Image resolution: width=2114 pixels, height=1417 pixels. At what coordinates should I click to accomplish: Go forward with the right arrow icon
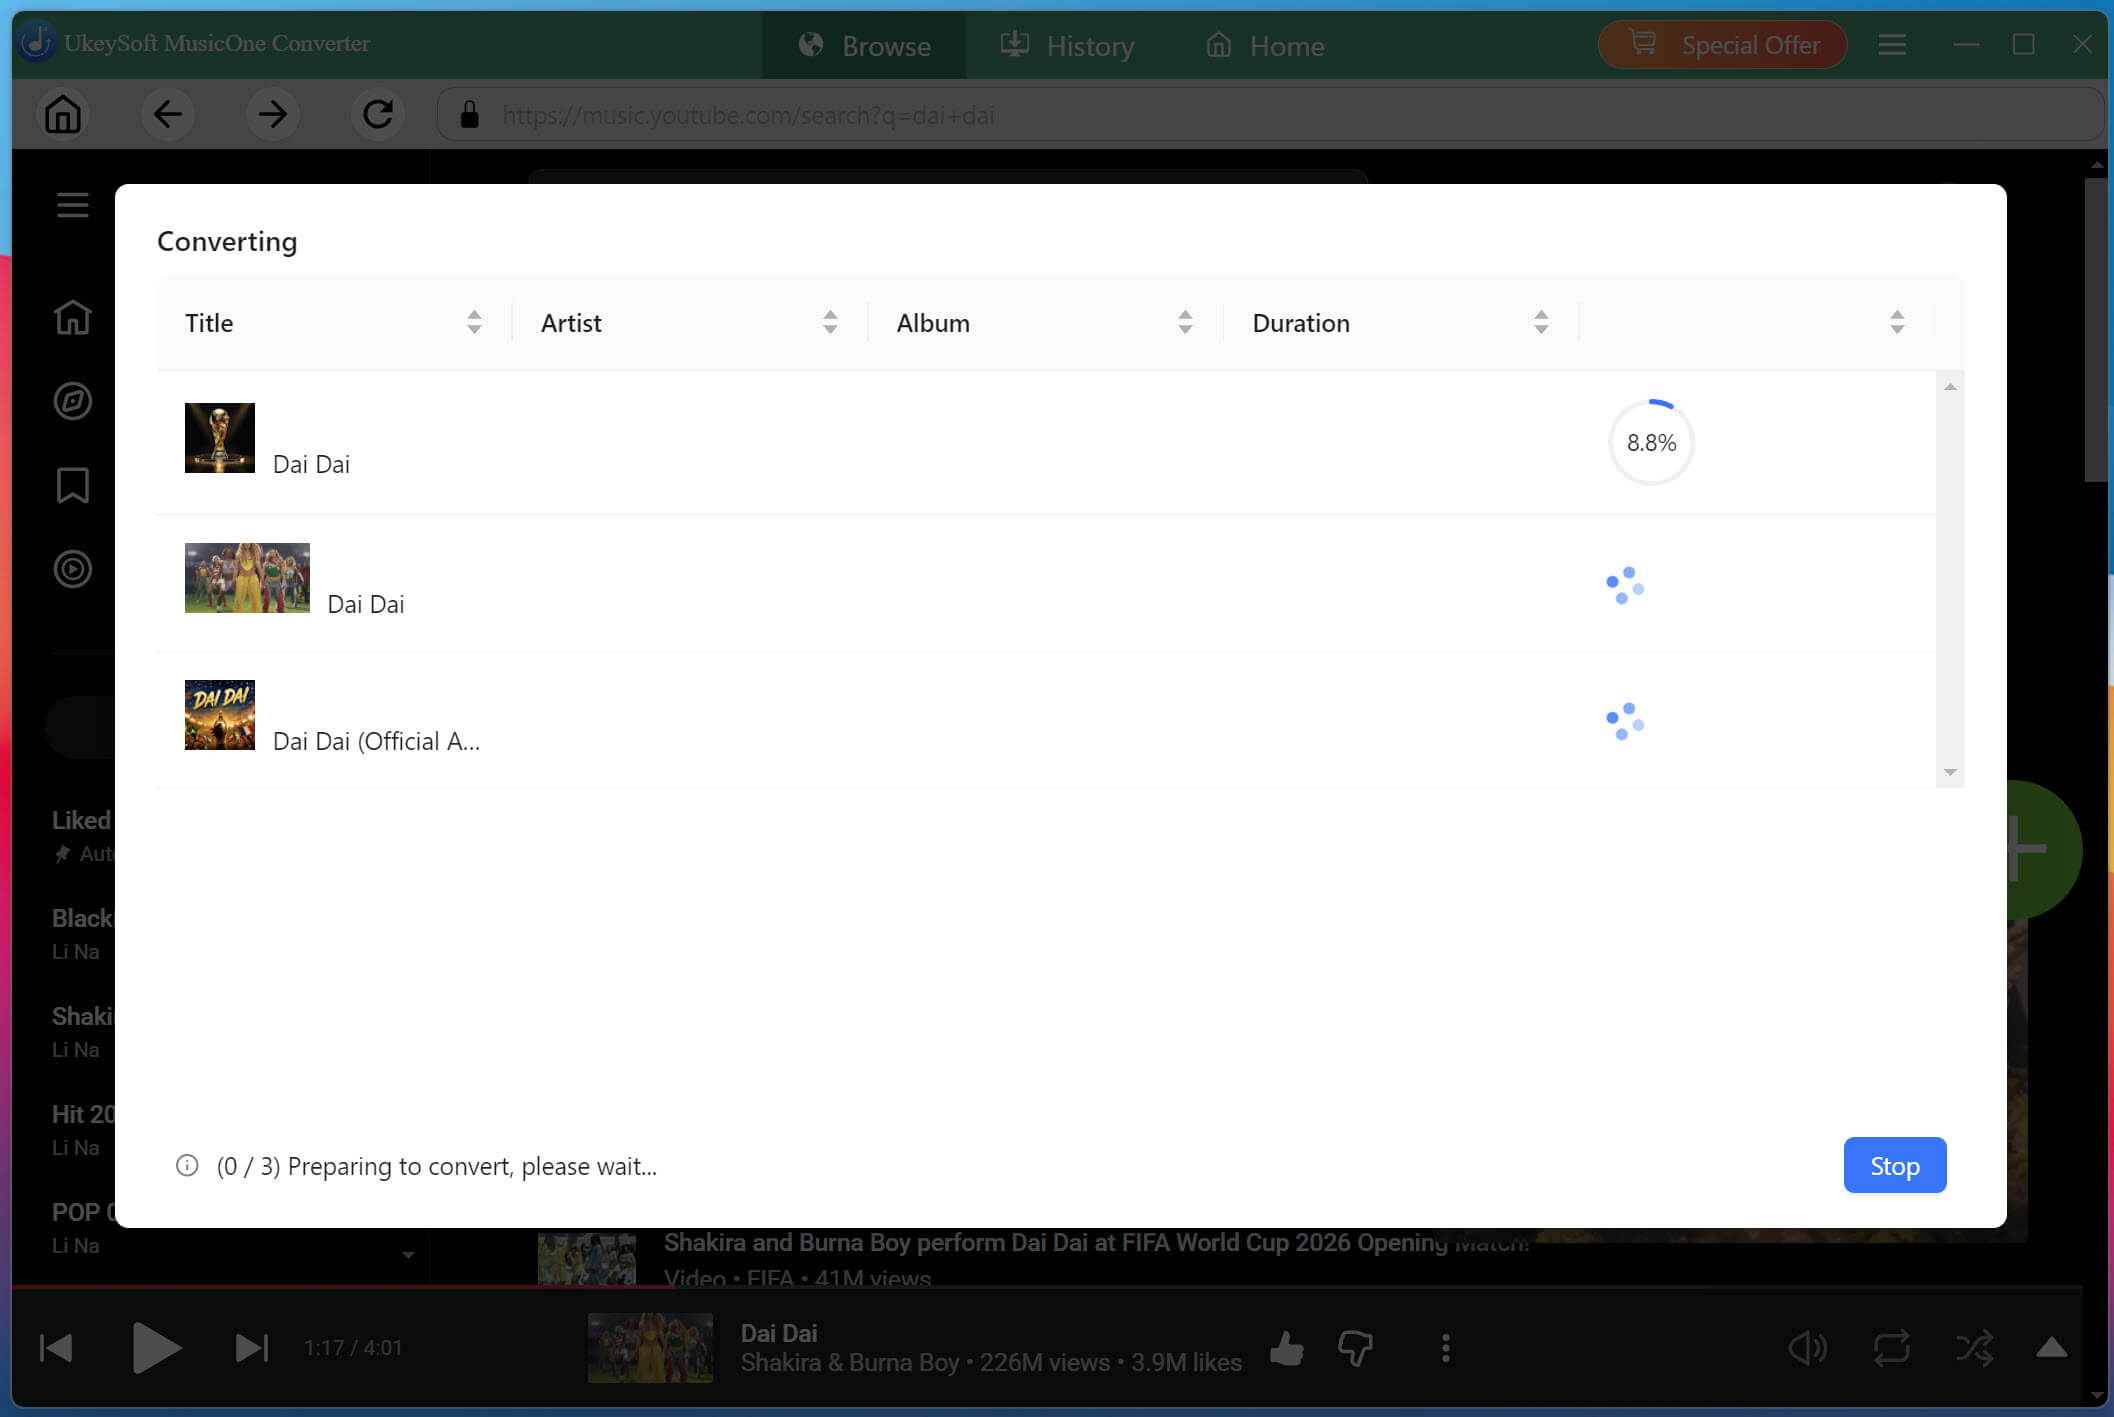[x=272, y=114]
